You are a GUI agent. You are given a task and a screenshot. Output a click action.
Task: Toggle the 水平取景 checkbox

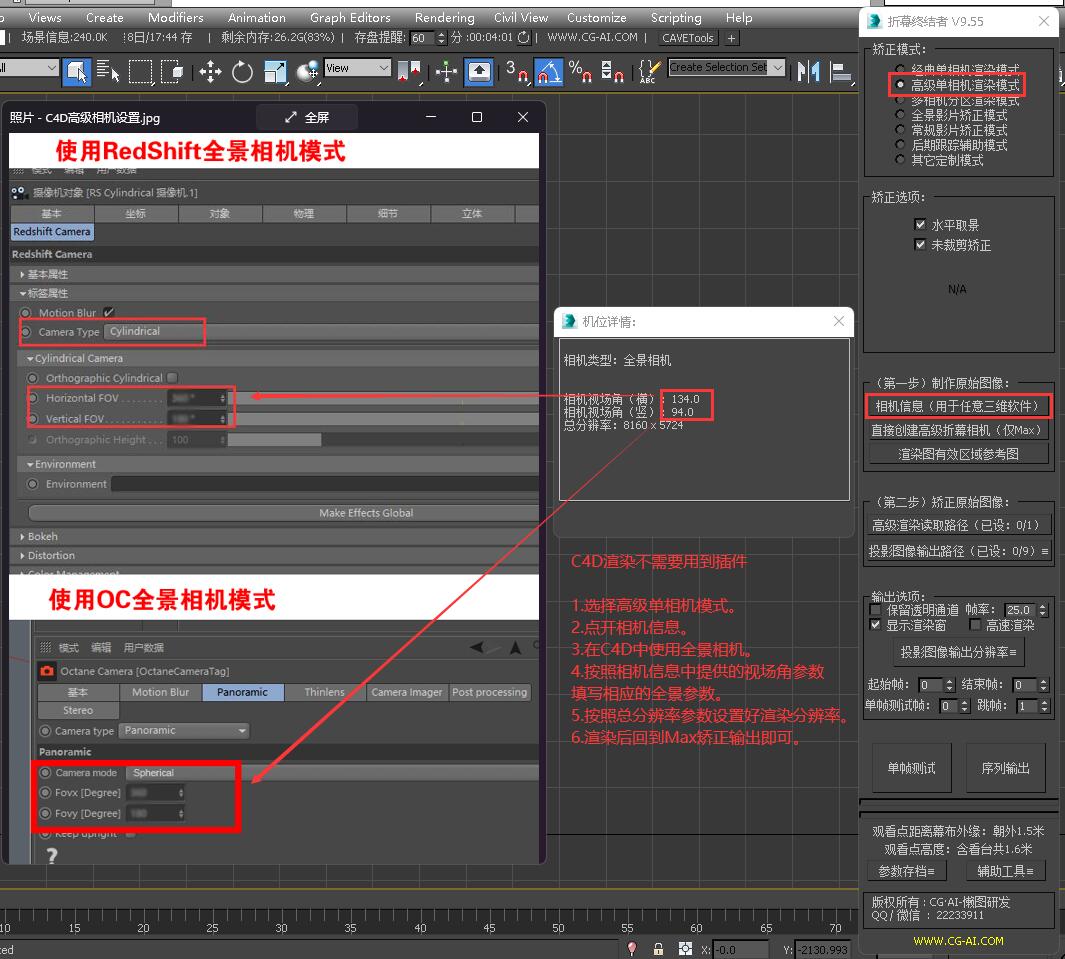(x=920, y=224)
